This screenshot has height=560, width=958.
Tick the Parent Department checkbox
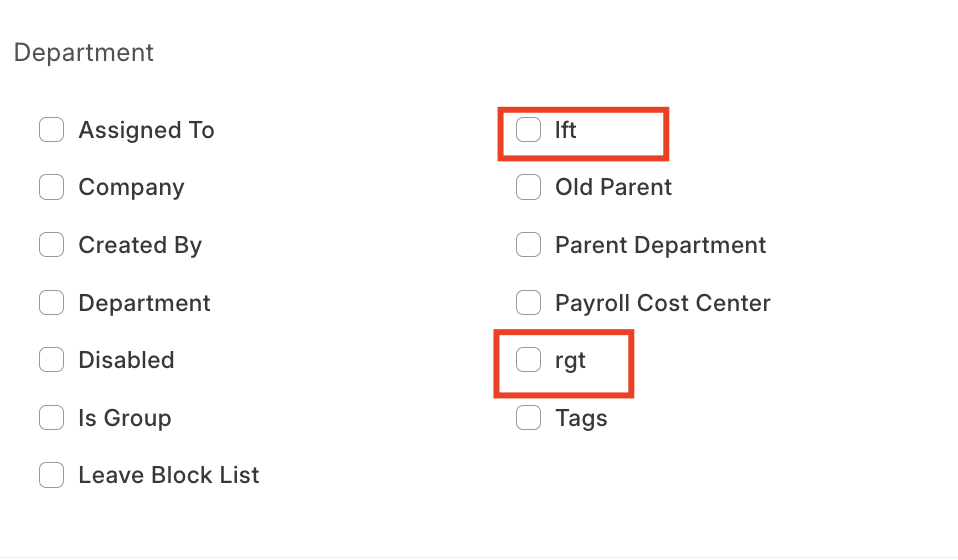pos(528,245)
